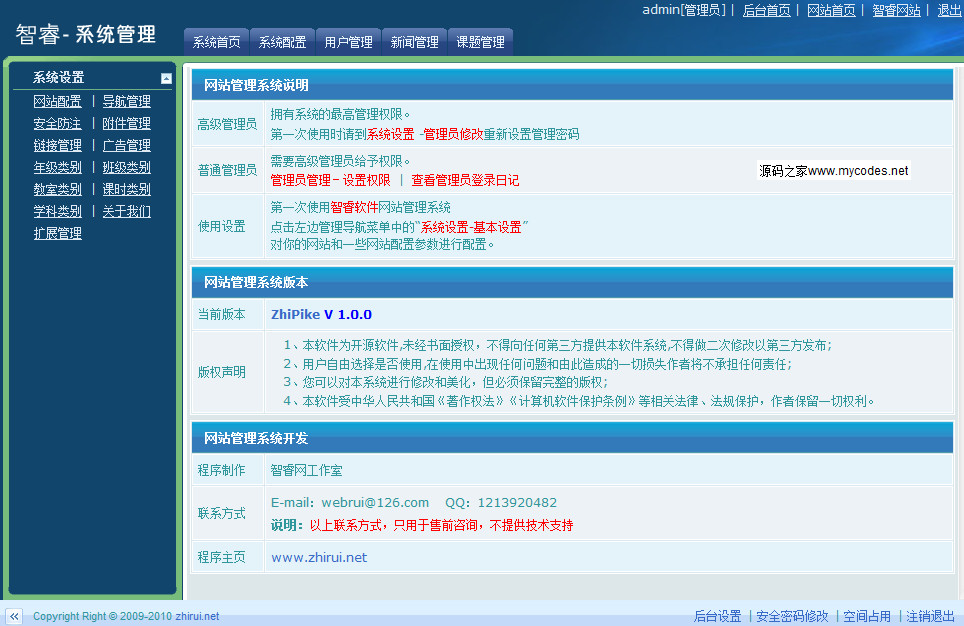964x626 pixels.
Task: Open the 智睿网站 top link
Action: click(x=896, y=10)
